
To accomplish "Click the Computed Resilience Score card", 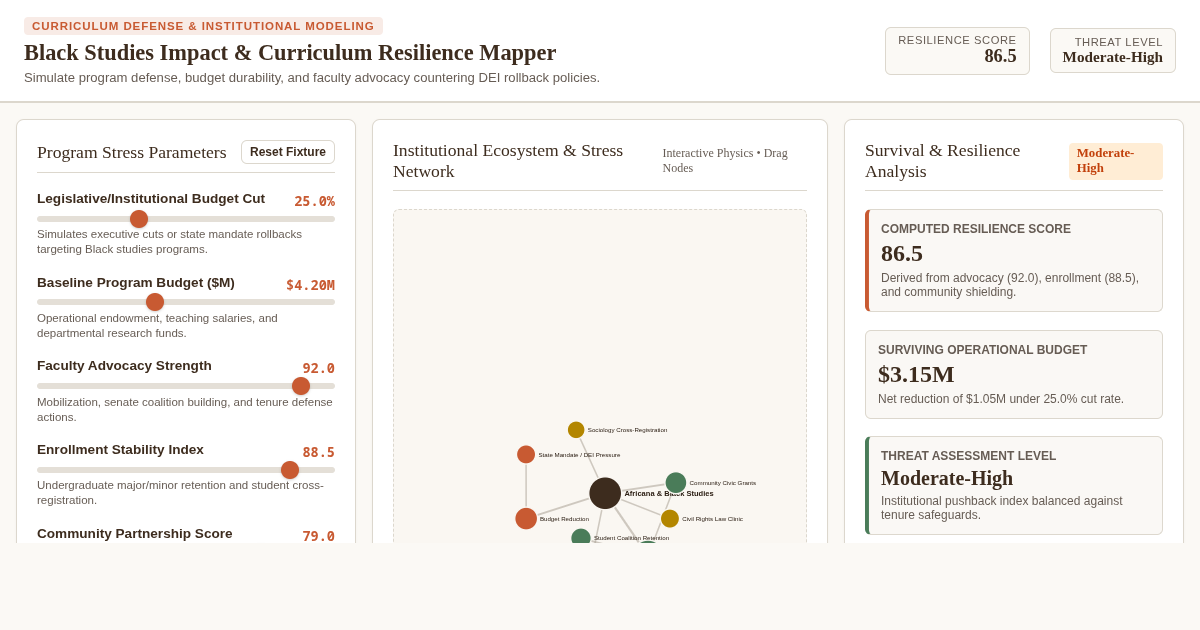I will coord(1014,260).
